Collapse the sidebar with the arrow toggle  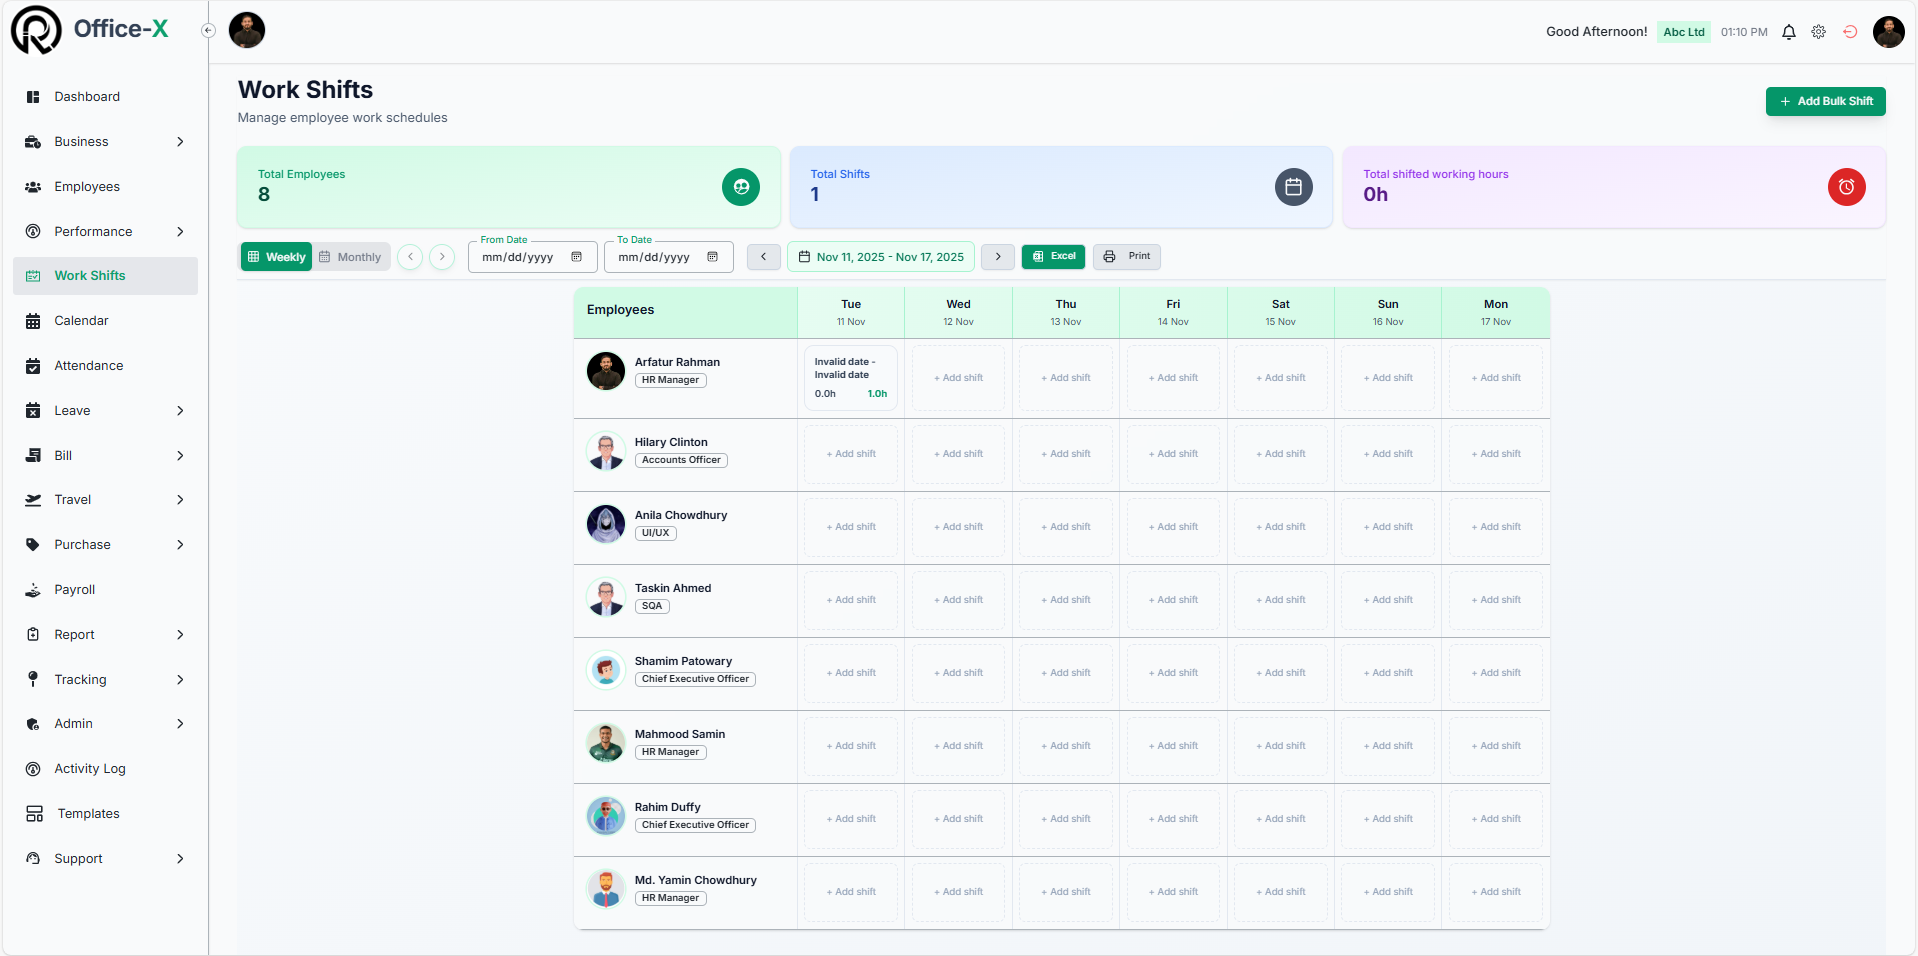coord(208,30)
